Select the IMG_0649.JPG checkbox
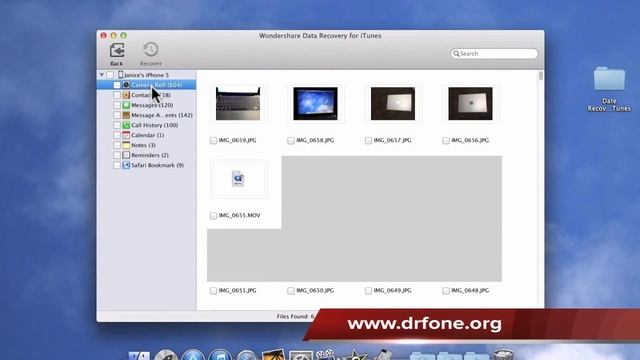Viewport: 640px width, 360px height. 368,291
